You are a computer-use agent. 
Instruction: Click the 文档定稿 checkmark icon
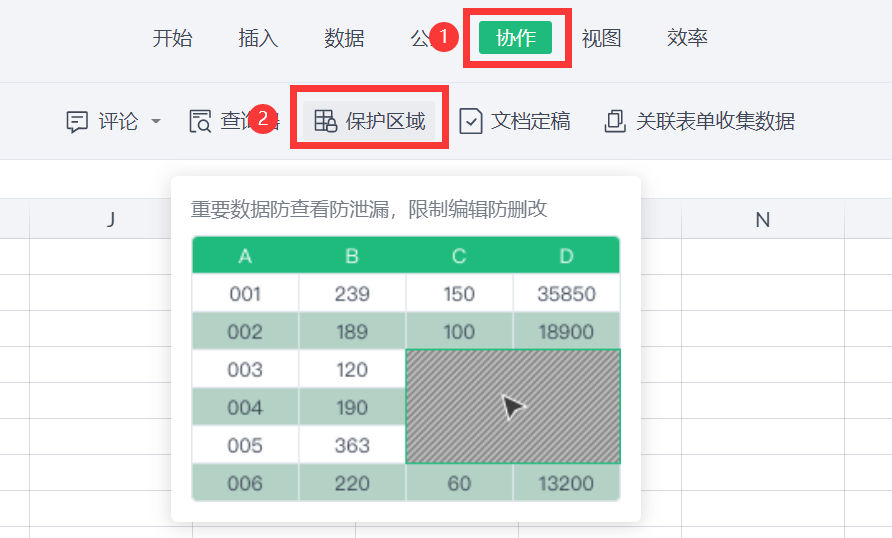pyautogui.click(x=470, y=121)
